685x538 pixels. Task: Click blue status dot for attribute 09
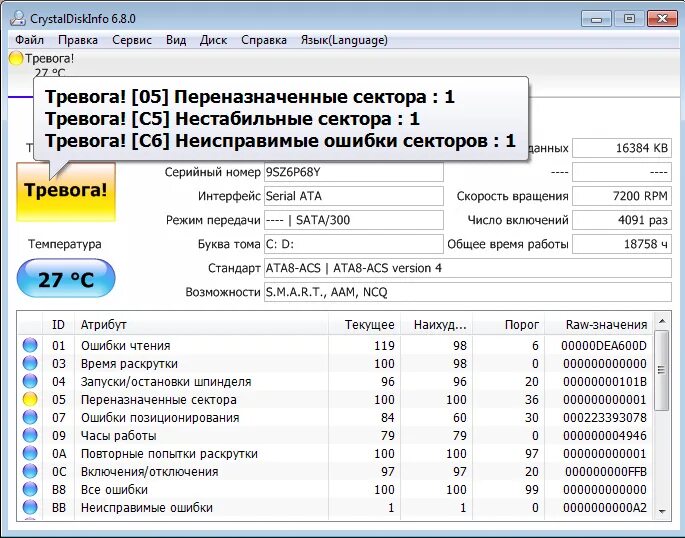(x=30, y=435)
